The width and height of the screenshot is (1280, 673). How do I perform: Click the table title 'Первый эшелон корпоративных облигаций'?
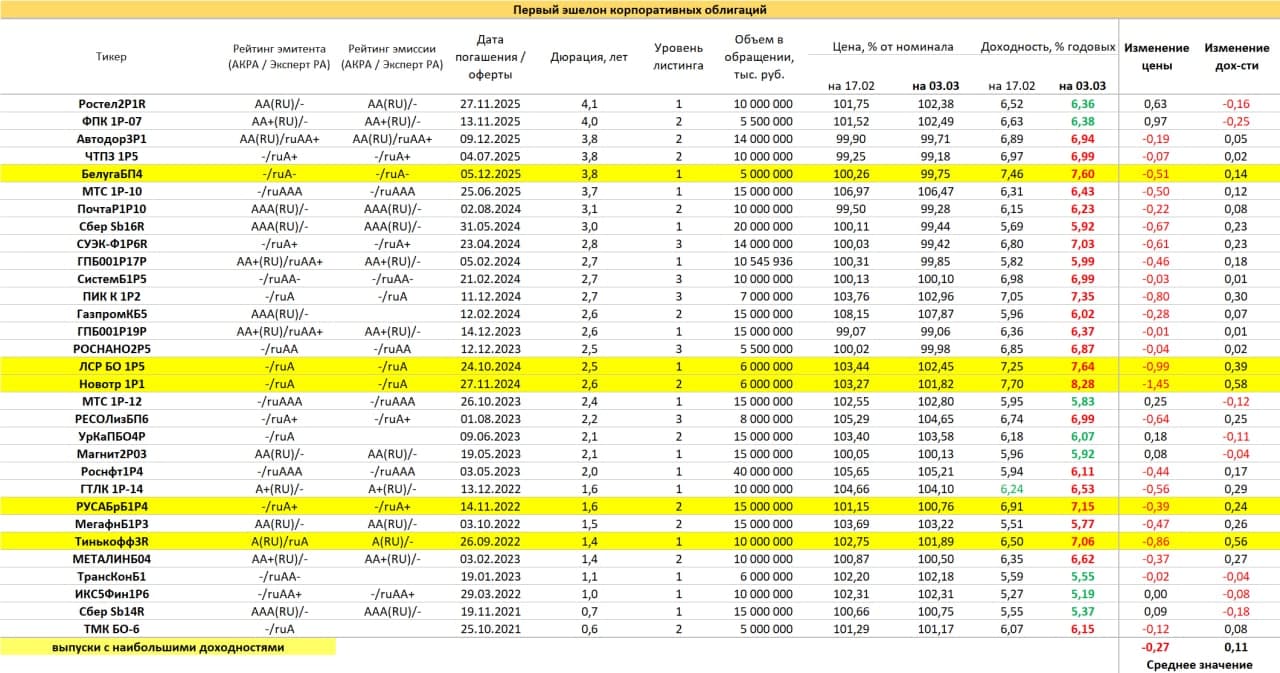point(640,10)
